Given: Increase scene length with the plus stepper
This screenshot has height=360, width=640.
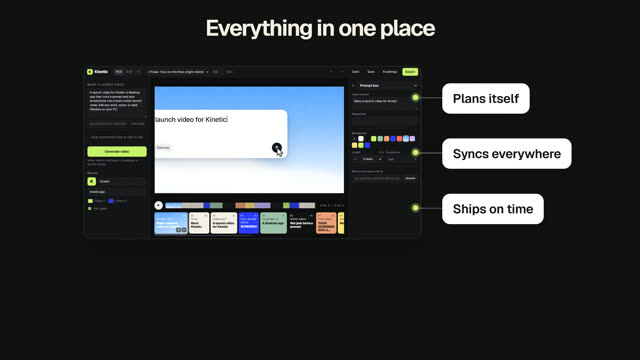Looking at the screenshot, I should click(x=380, y=159).
